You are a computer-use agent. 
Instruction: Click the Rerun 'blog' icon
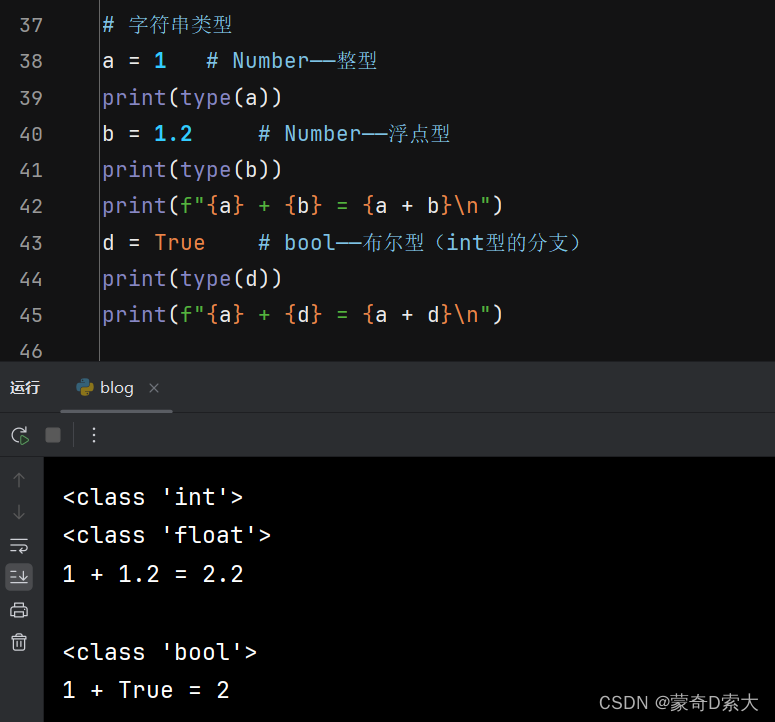[20, 435]
